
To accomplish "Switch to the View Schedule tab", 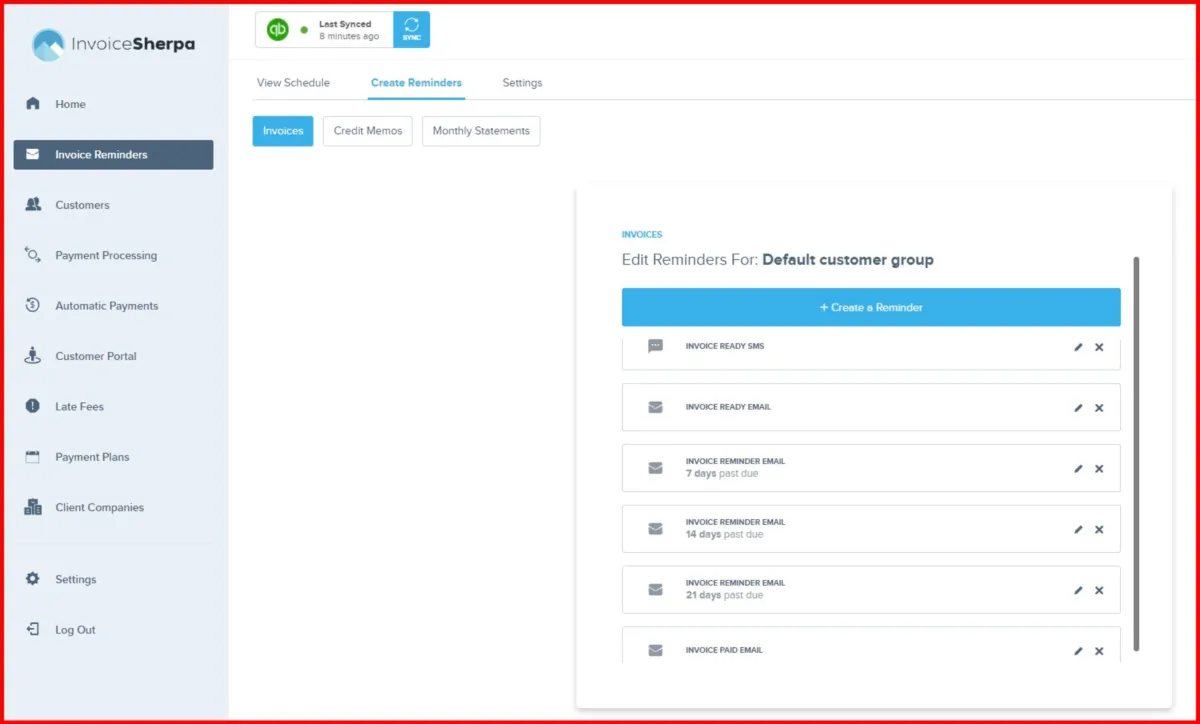I will coord(293,83).
